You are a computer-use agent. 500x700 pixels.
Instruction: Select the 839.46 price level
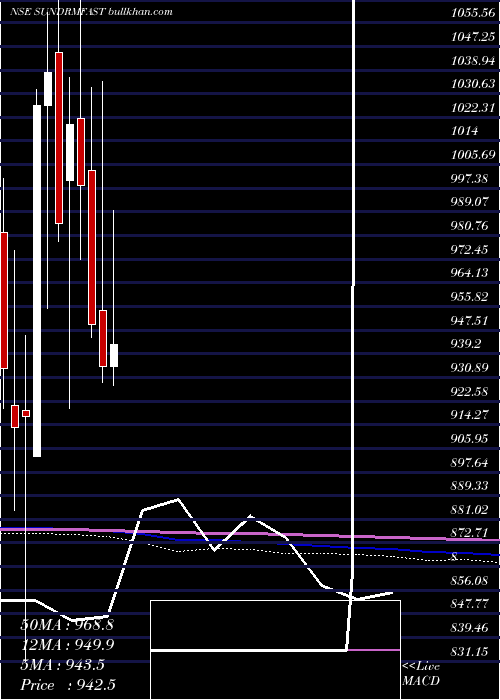(469, 628)
